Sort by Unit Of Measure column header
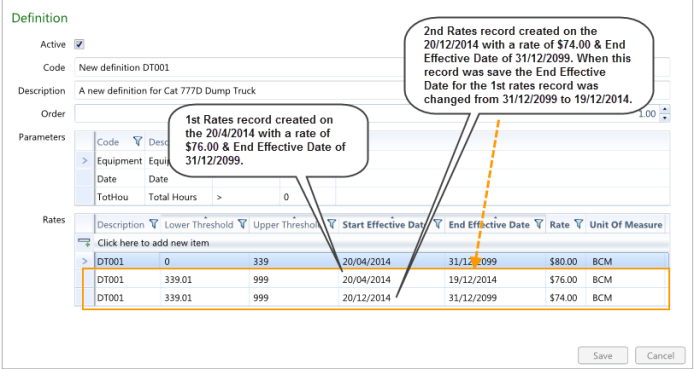This screenshot has width=694, height=369. click(x=626, y=225)
